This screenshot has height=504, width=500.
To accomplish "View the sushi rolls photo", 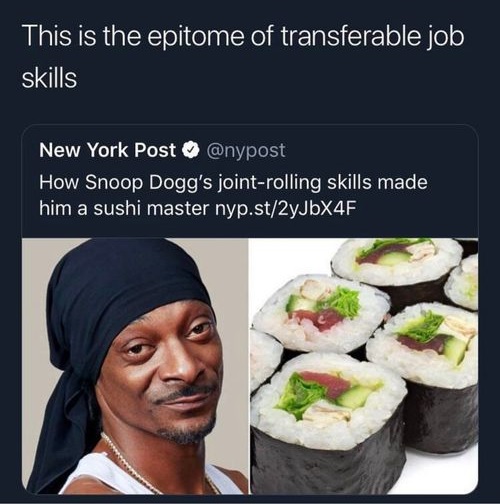I will (x=364, y=366).
